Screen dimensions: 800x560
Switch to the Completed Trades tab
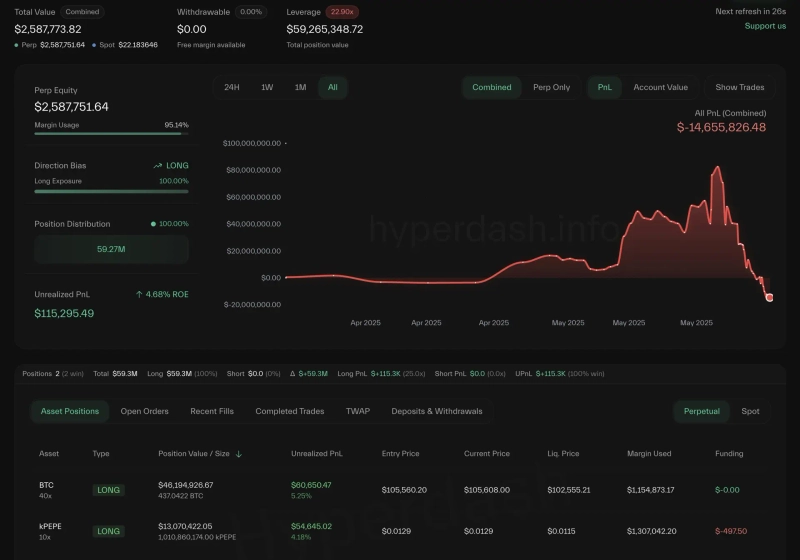(289, 411)
